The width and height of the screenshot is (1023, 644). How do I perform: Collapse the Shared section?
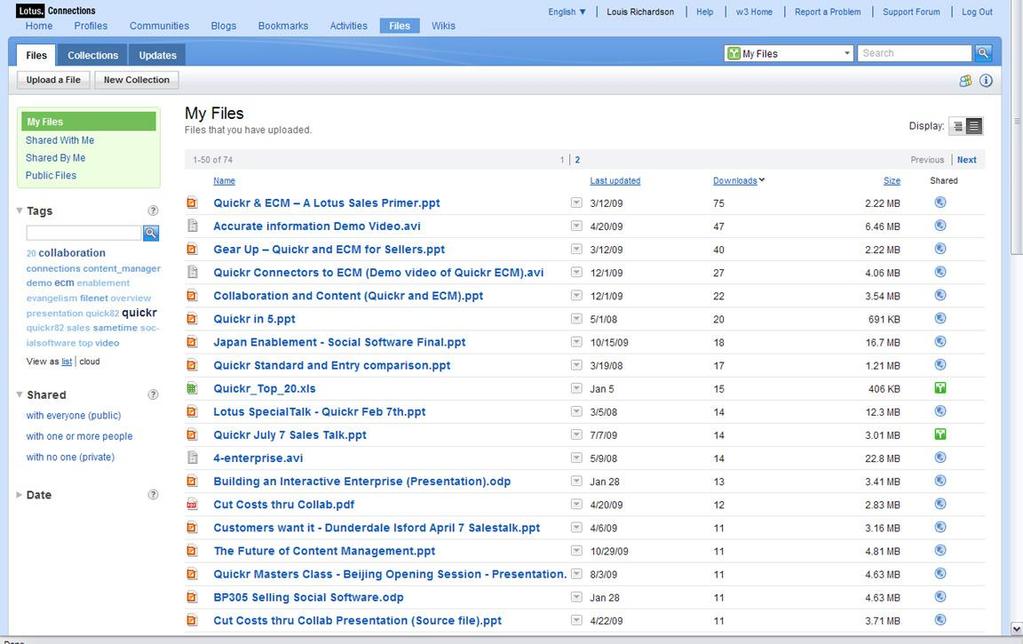20,395
